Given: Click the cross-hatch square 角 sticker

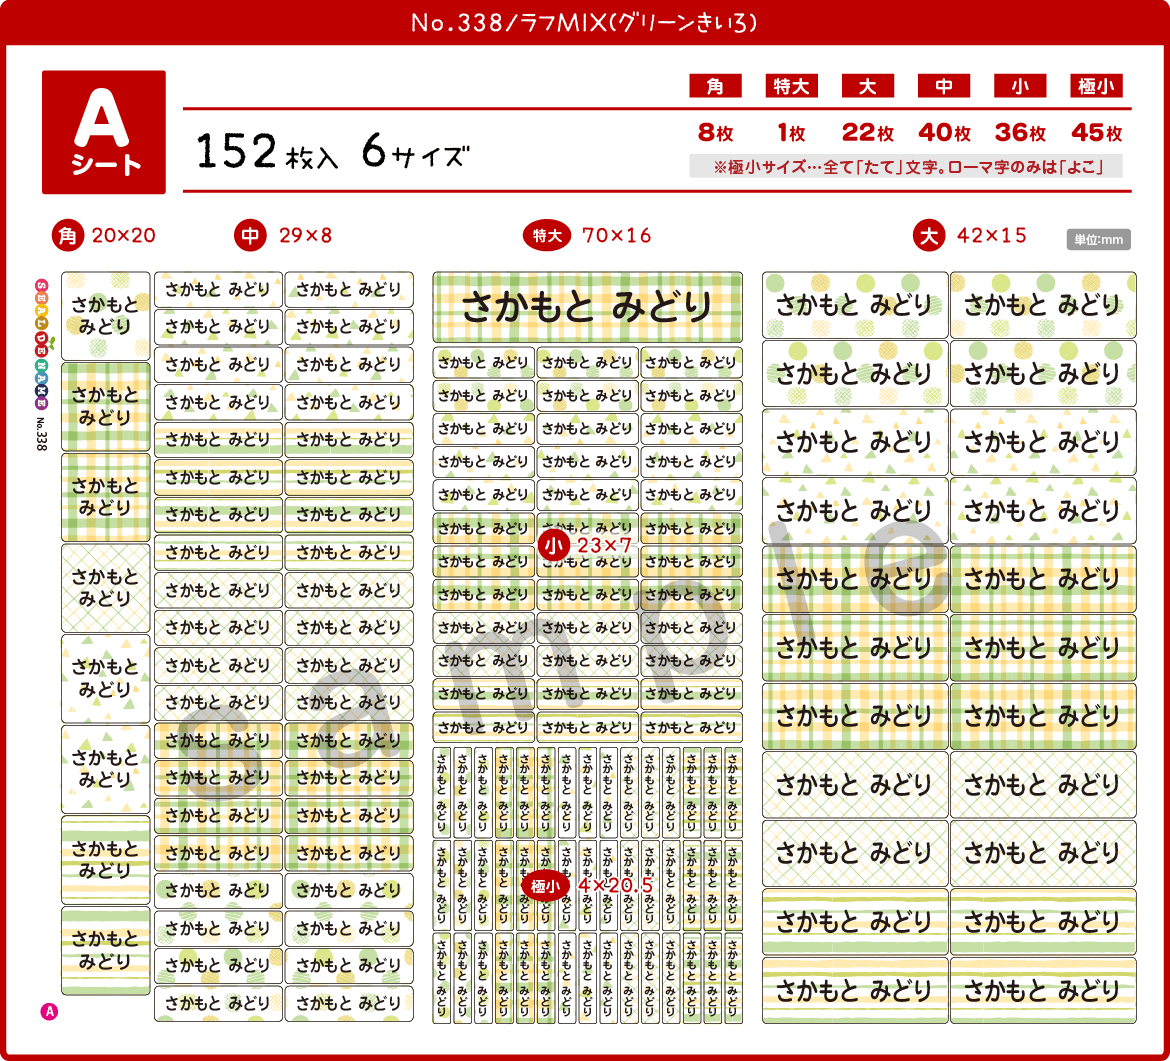Looking at the screenshot, I should pyautogui.click(x=105, y=588).
